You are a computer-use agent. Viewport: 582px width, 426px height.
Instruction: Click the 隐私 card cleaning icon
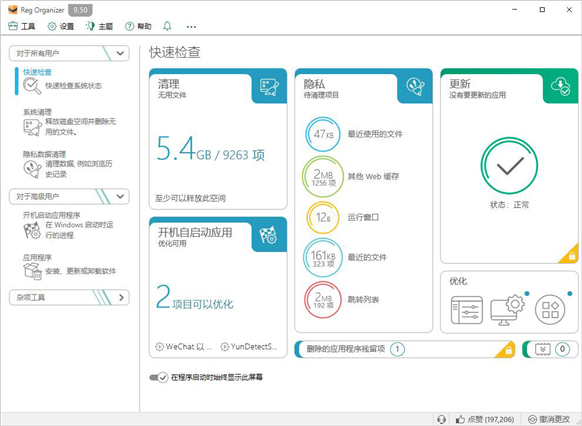click(415, 87)
